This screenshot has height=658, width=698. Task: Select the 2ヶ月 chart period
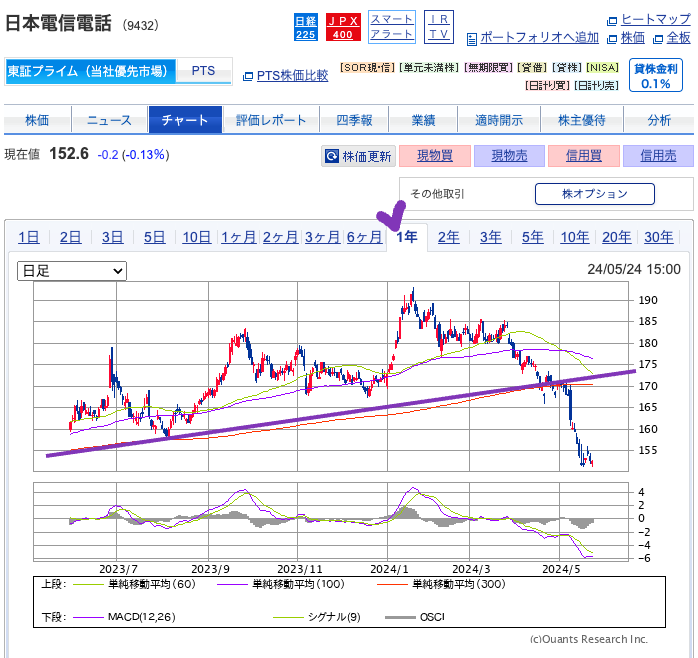(280, 237)
